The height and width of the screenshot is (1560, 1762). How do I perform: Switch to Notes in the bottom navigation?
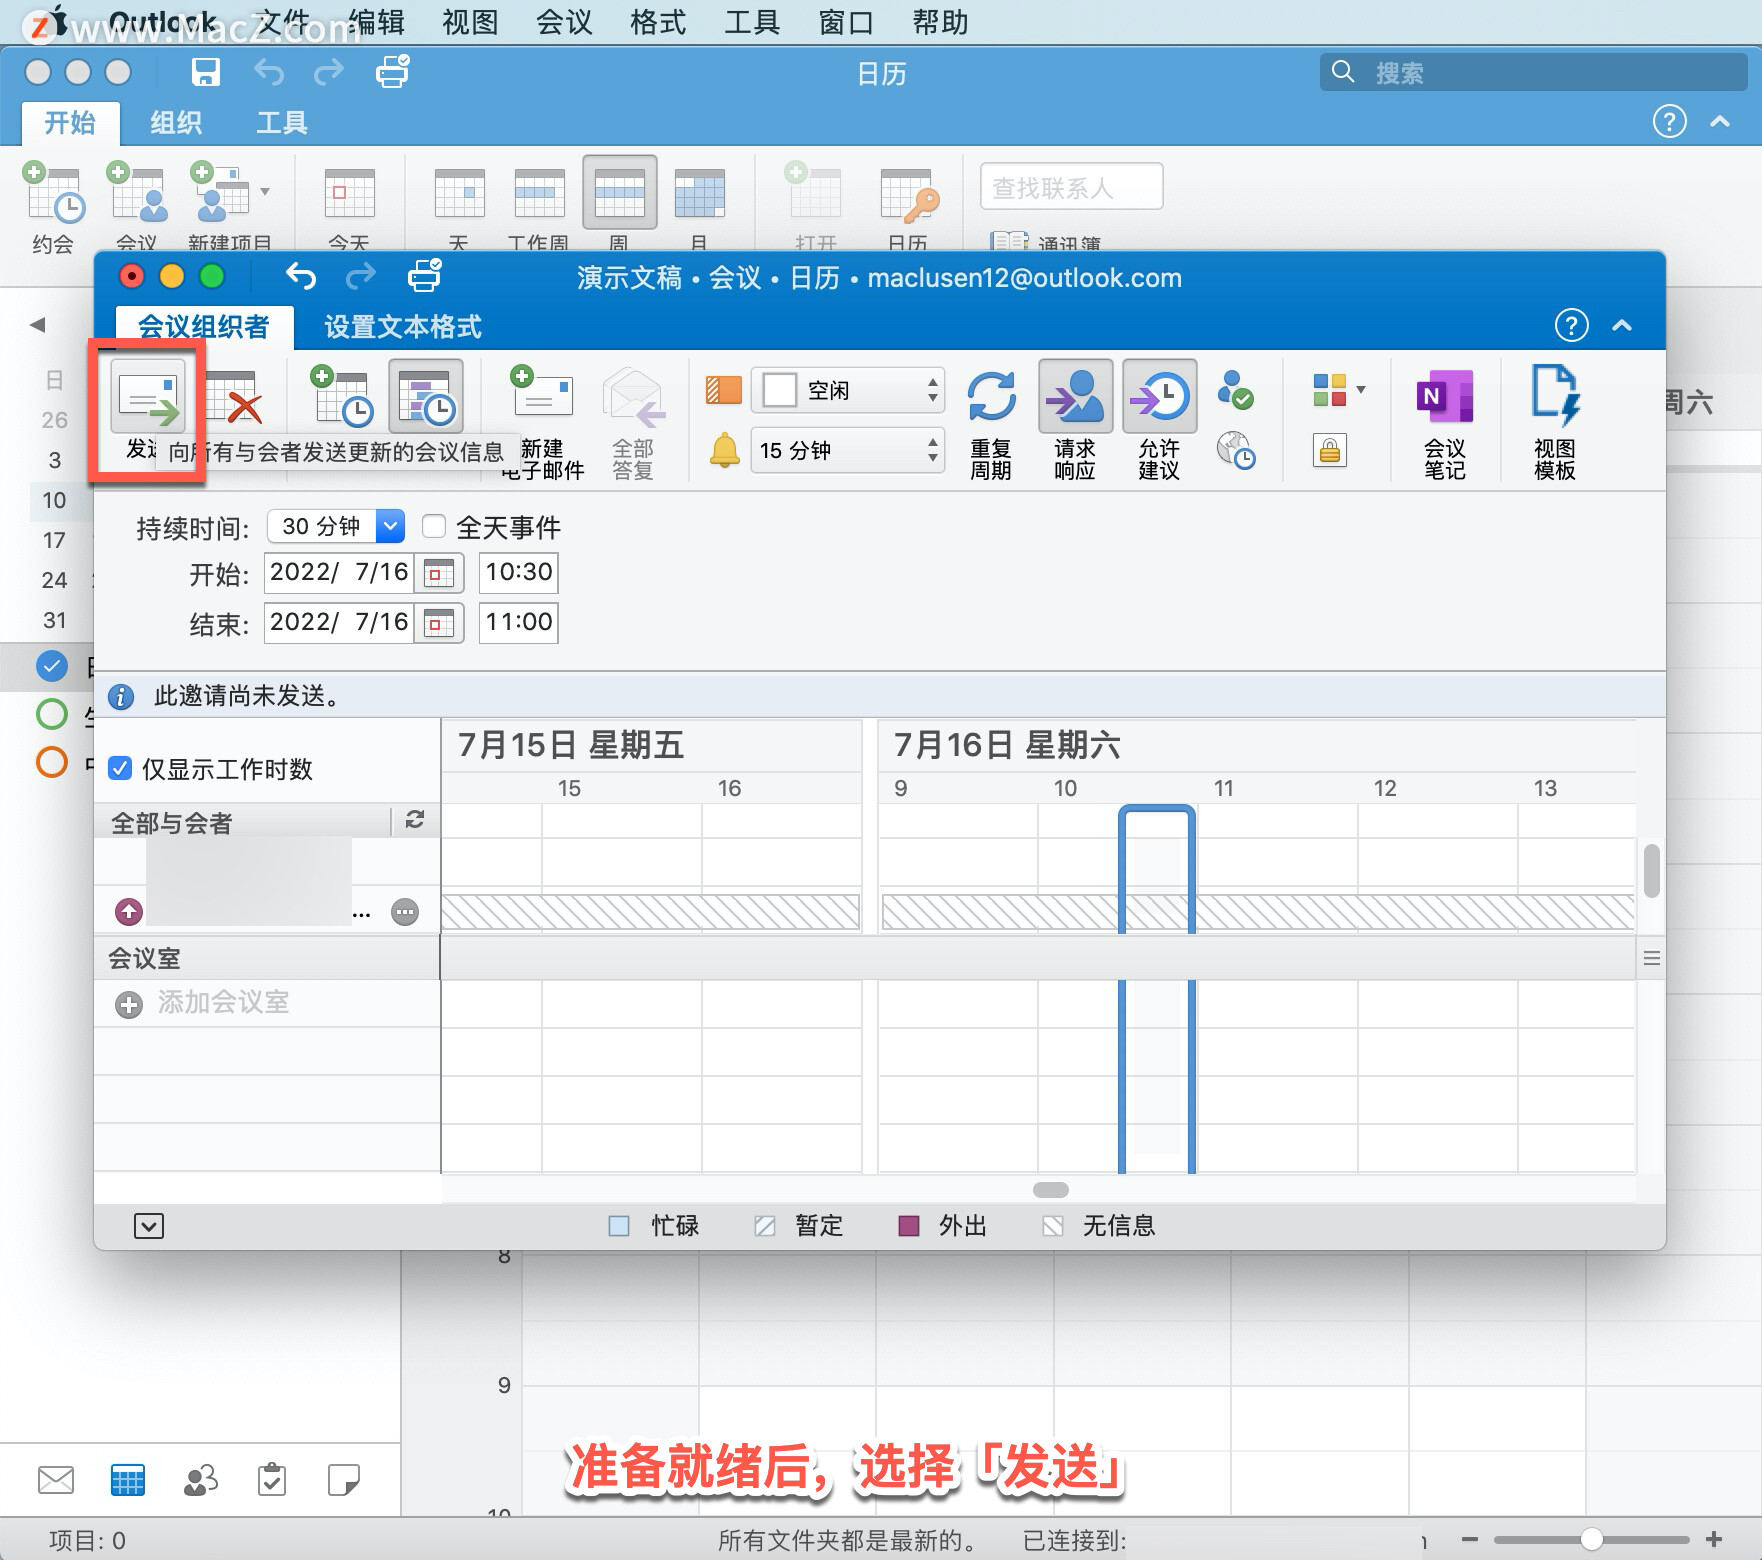click(x=344, y=1480)
